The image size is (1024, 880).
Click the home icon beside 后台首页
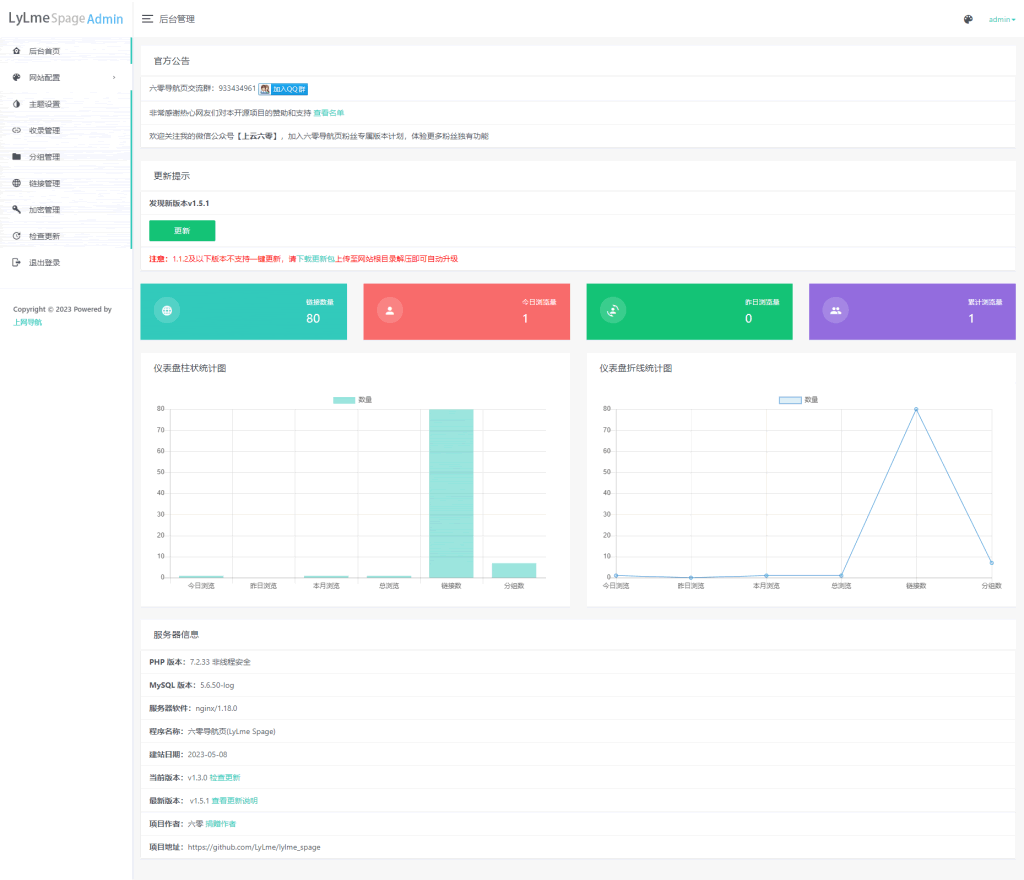[16, 50]
